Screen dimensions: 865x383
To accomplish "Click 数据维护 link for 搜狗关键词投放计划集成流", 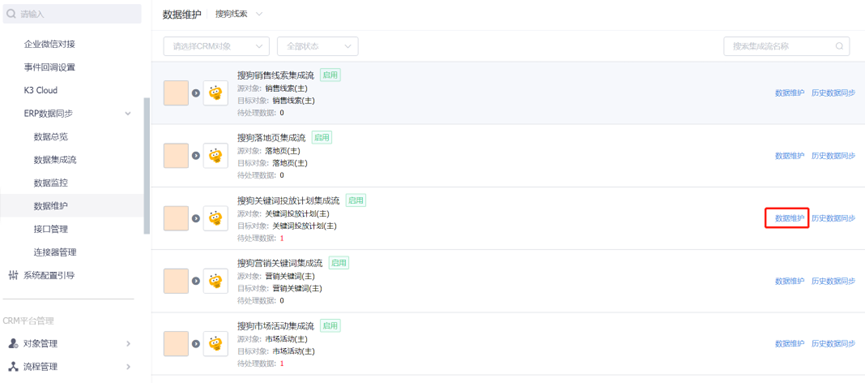I will [x=789, y=219].
